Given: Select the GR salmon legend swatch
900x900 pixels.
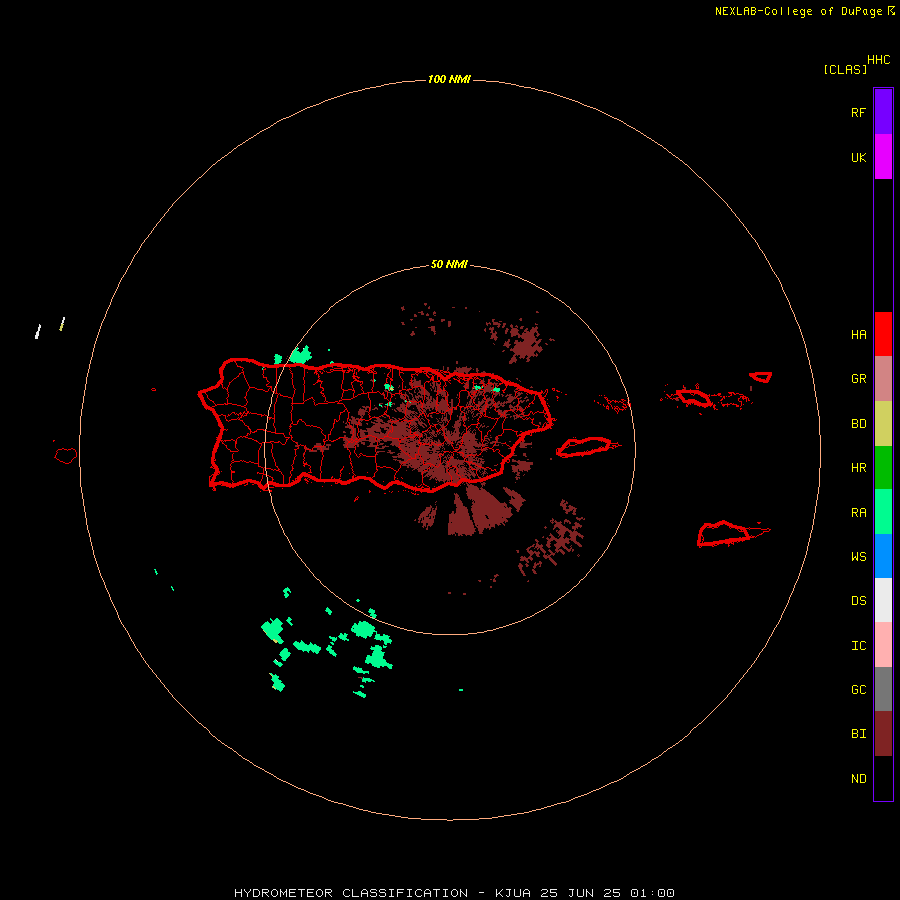Looking at the screenshot, I should pos(883,379).
